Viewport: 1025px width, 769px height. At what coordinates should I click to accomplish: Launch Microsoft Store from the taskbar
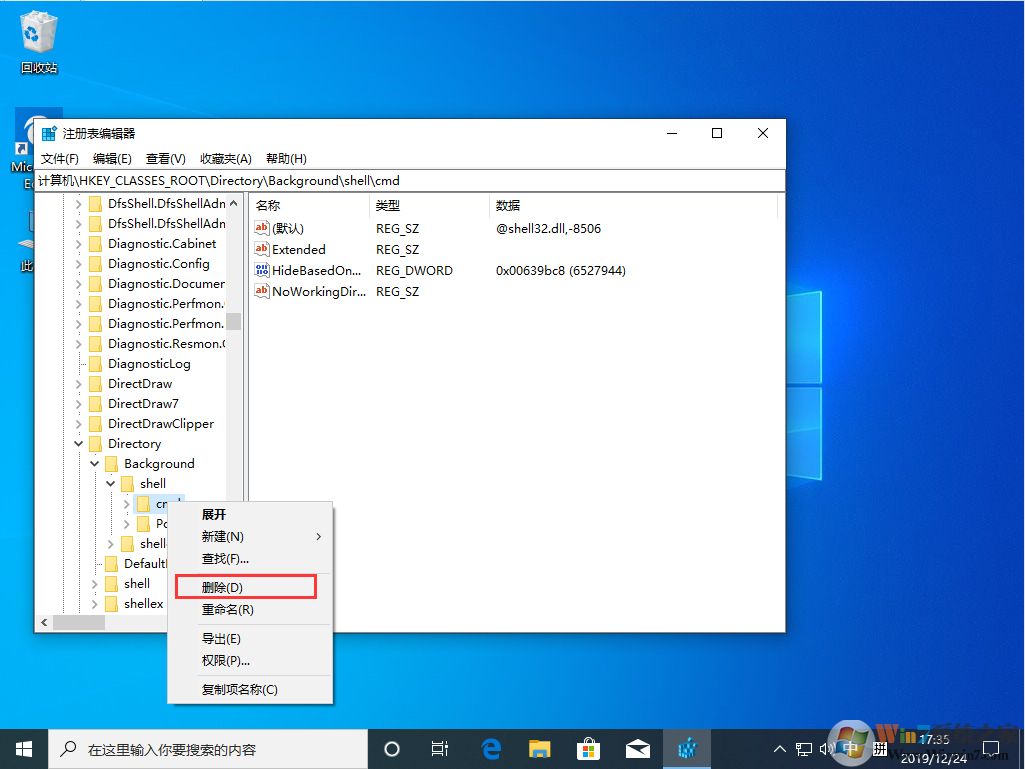coord(589,748)
